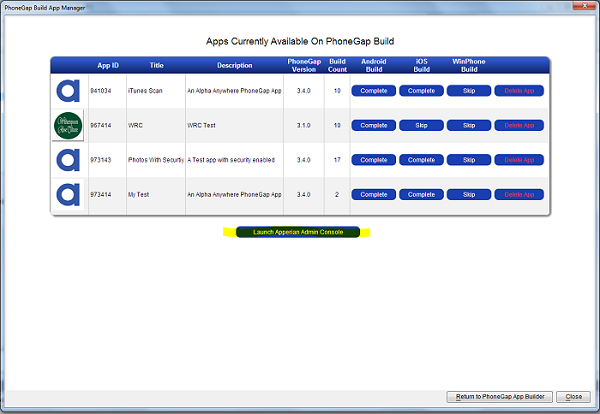The width and height of the screenshot is (600, 414).
Task: Click the App ID column header
Action: (x=108, y=65)
